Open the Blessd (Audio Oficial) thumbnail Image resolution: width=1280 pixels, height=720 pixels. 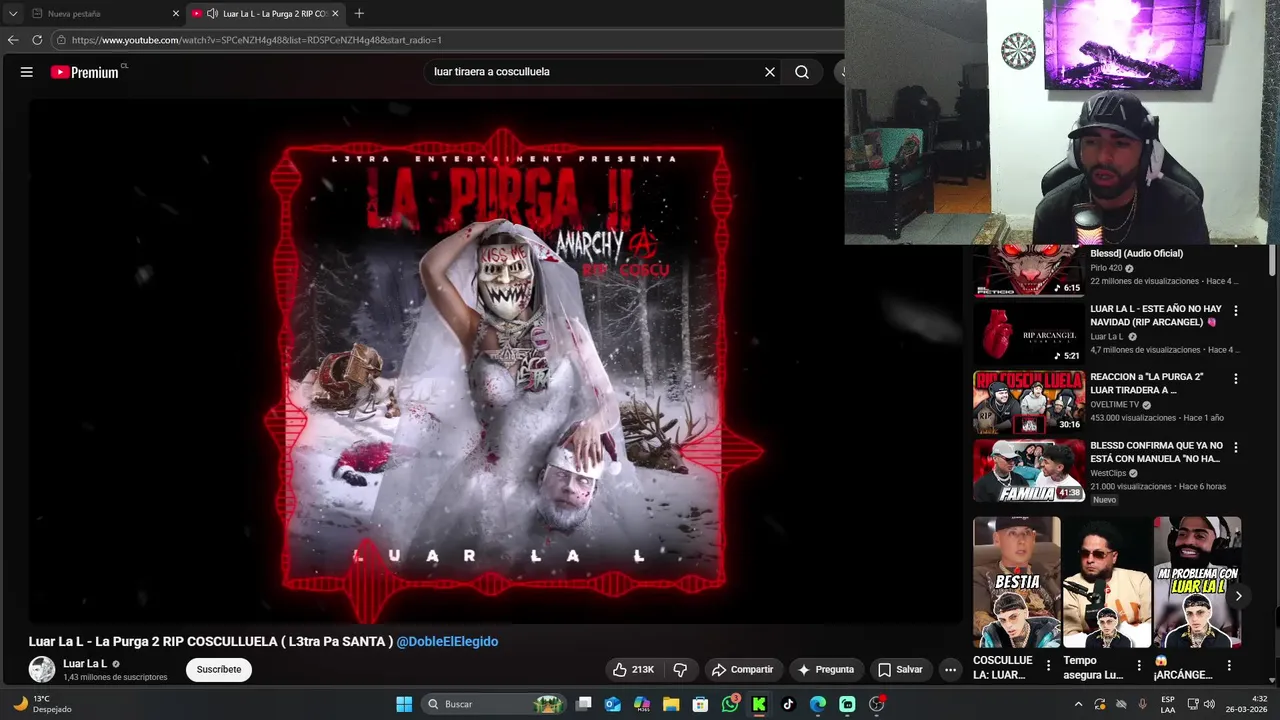click(x=1029, y=271)
